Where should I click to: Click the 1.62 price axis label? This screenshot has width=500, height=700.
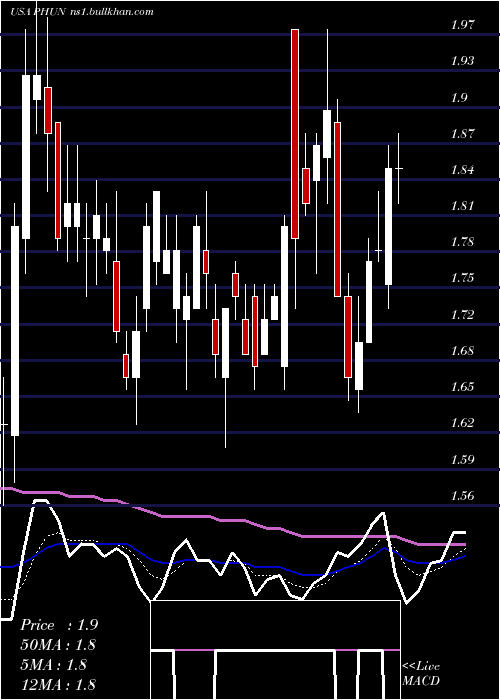point(462,423)
